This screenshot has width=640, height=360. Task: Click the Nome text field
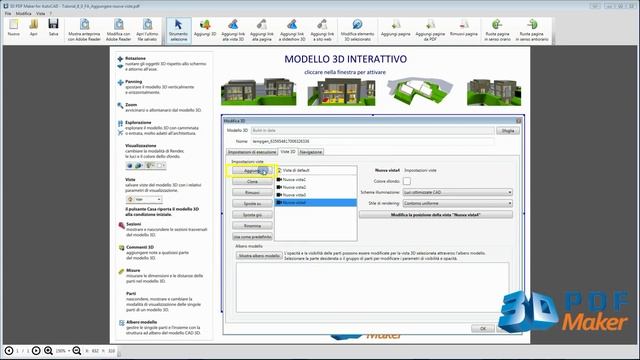point(373,141)
